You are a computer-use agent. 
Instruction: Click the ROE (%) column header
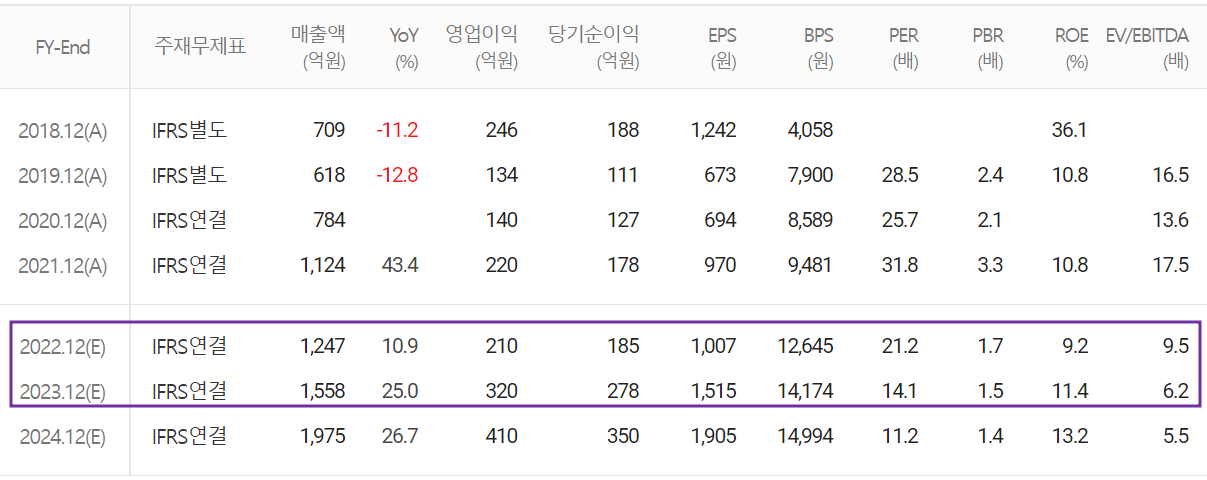1072,47
